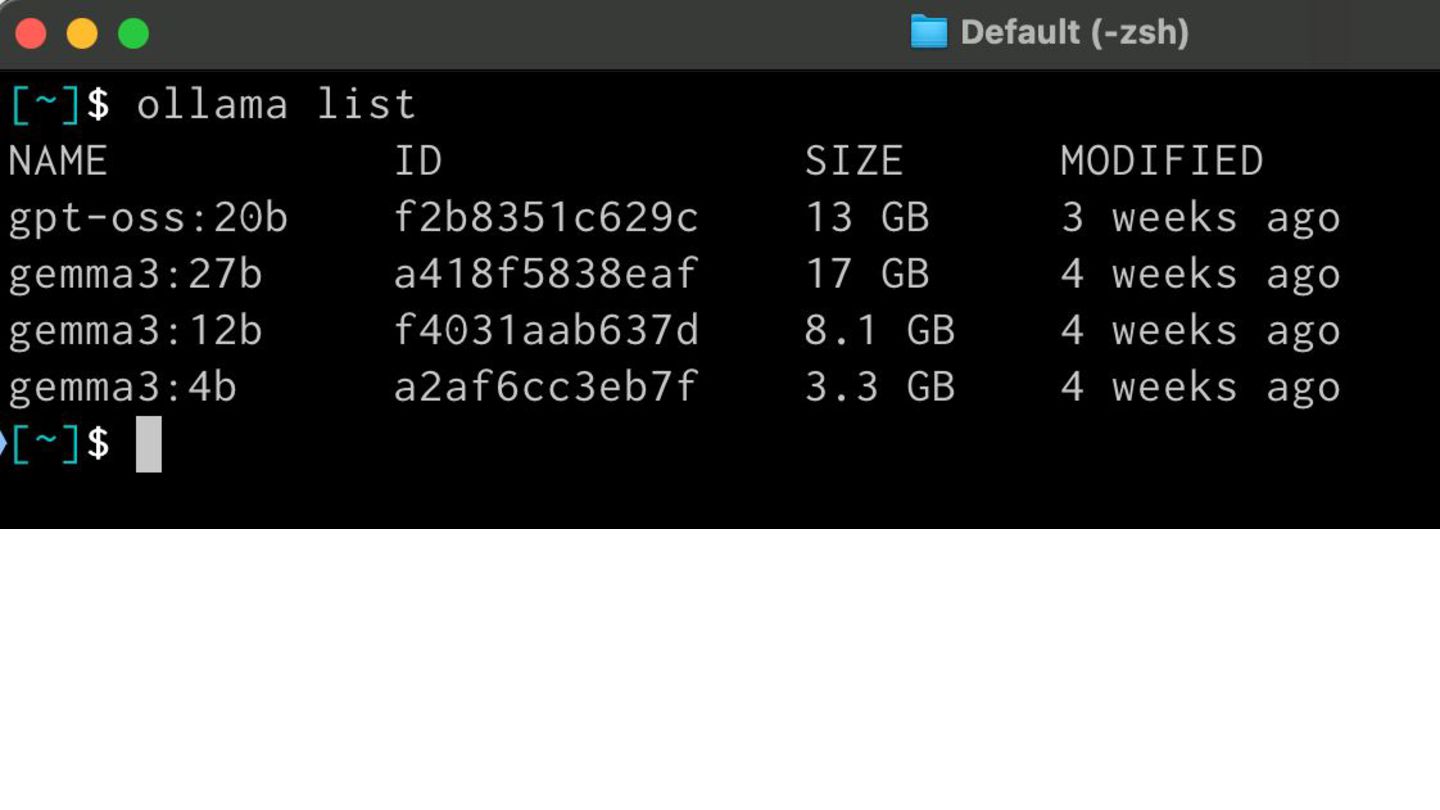Click the ID f4031aab637d

point(546,331)
